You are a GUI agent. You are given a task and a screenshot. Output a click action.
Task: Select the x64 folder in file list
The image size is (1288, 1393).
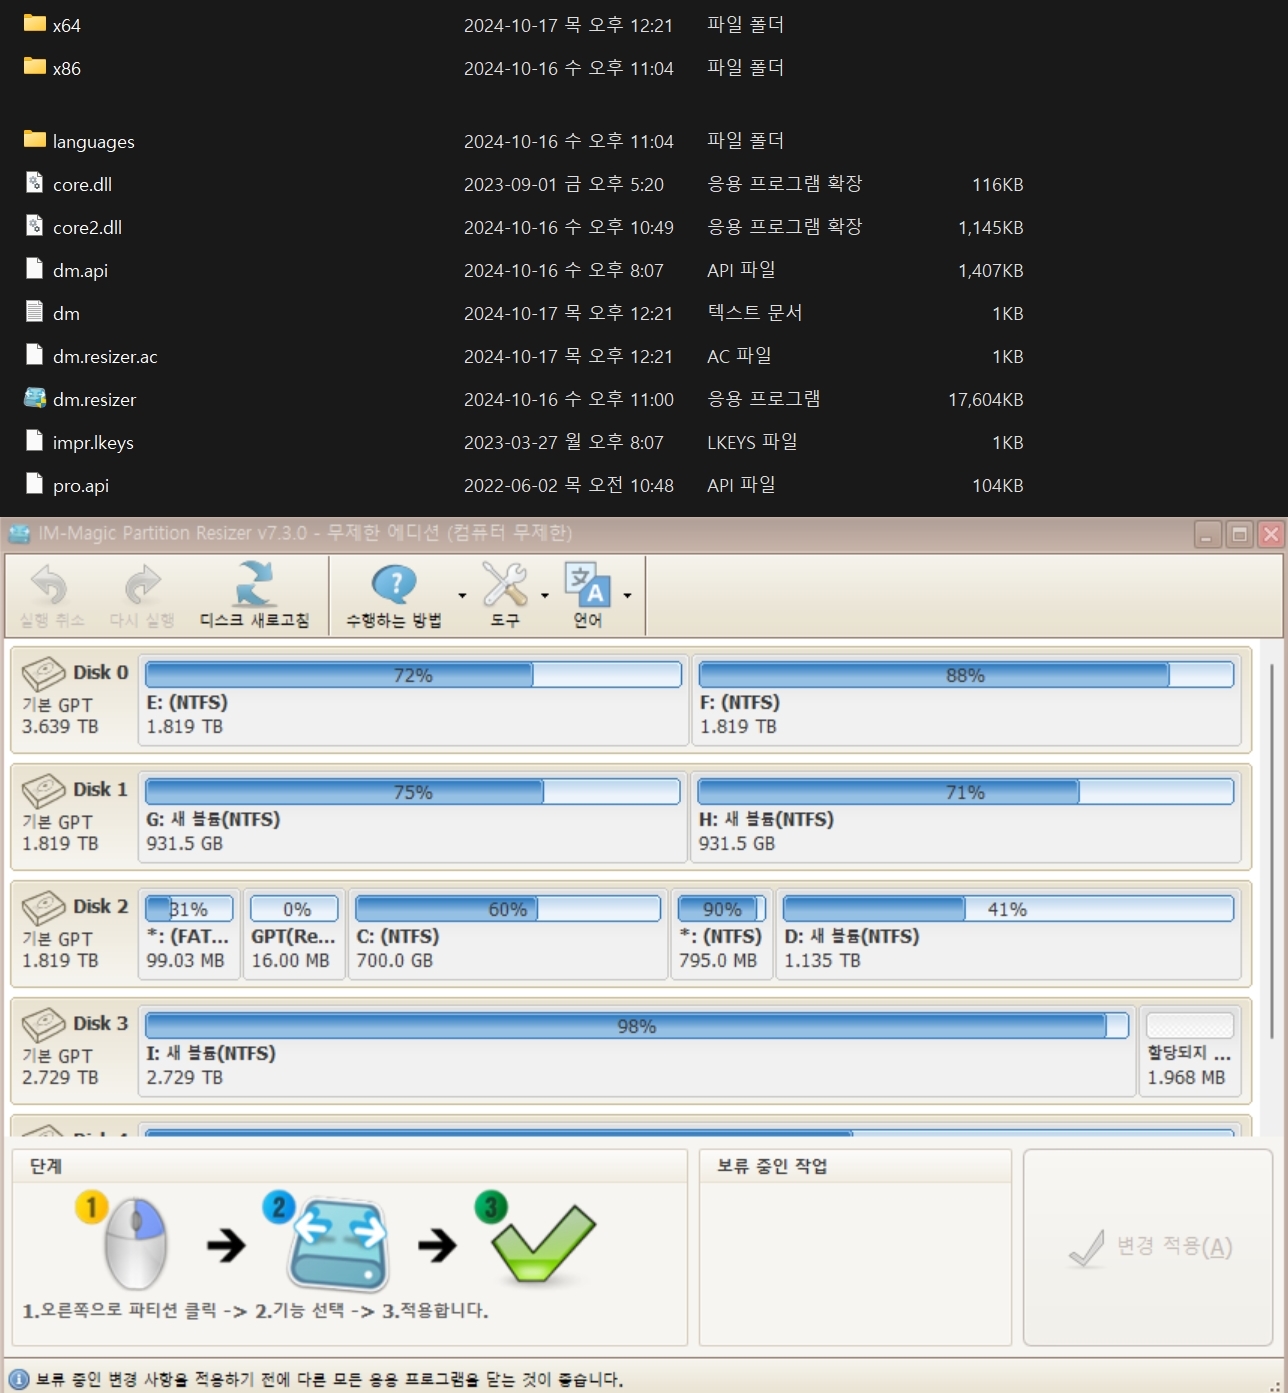(66, 25)
